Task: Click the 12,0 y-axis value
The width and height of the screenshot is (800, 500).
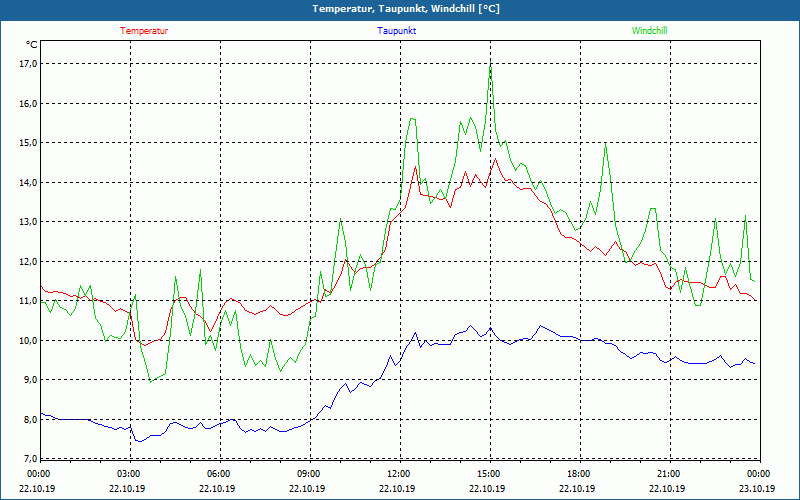Action: tap(28, 262)
